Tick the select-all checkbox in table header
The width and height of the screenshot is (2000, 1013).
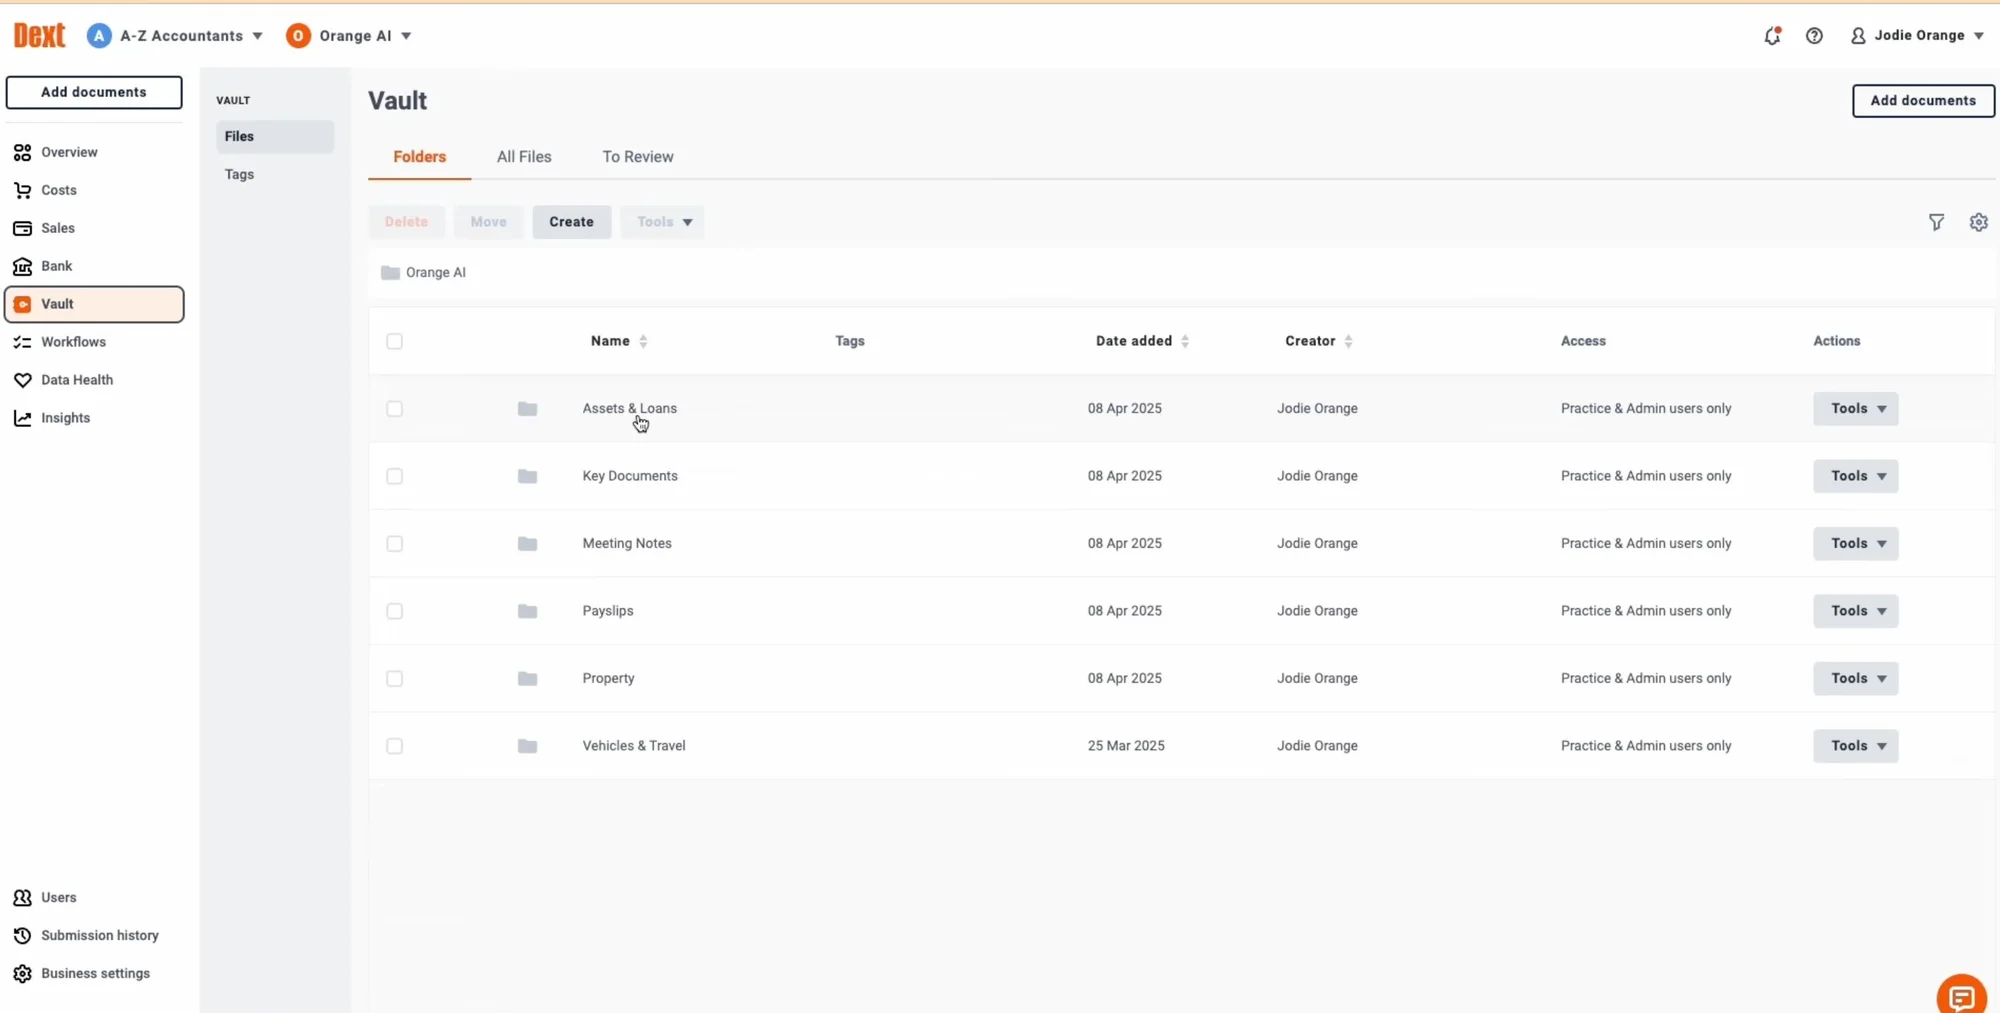395,341
